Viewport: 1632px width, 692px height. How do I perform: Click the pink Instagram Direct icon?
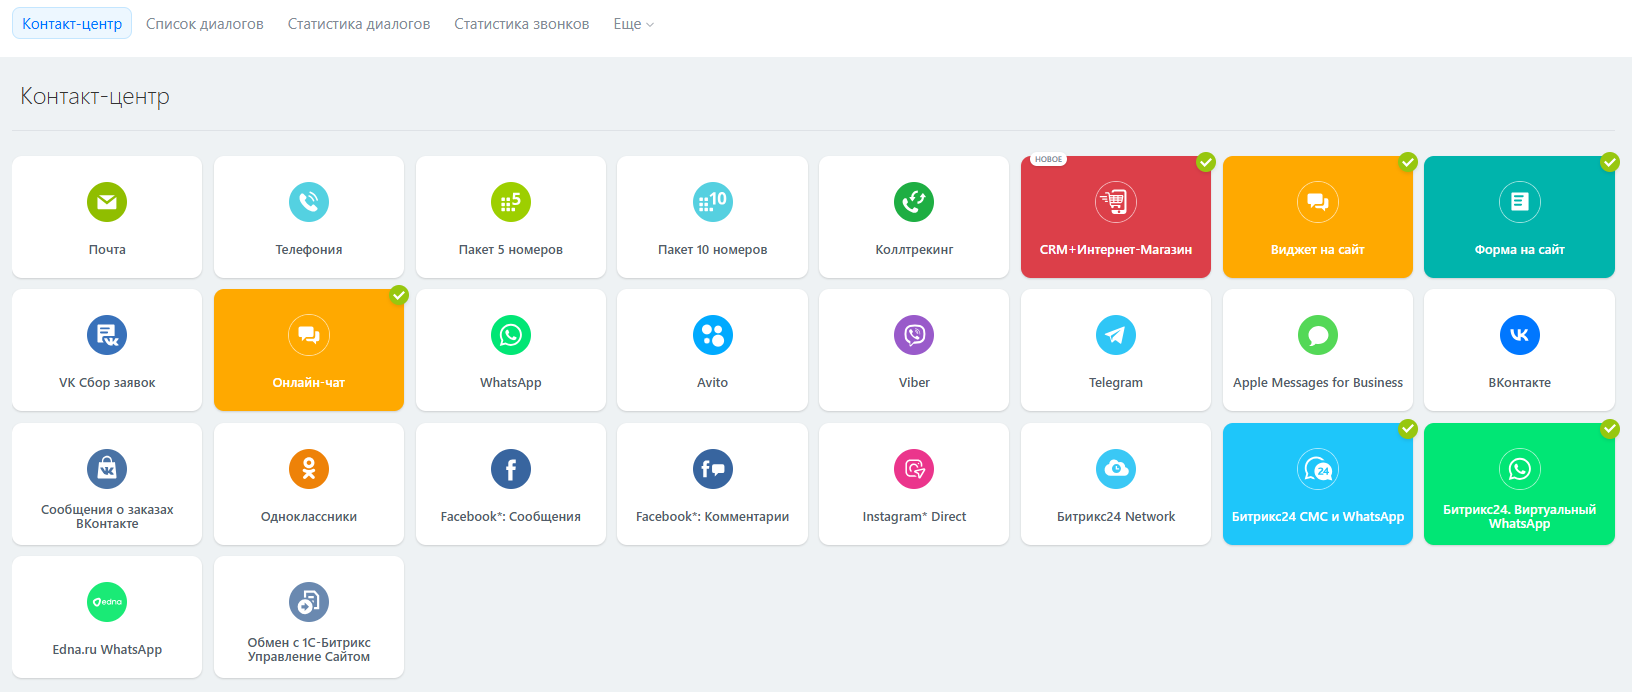[914, 469]
